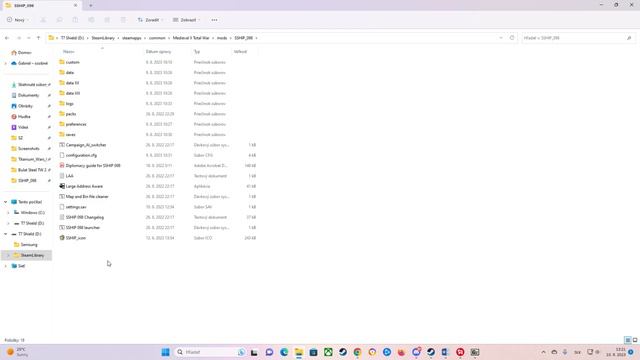Open the Domov home item in sidebar
This screenshot has height=360, width=640.
[21, 53]
